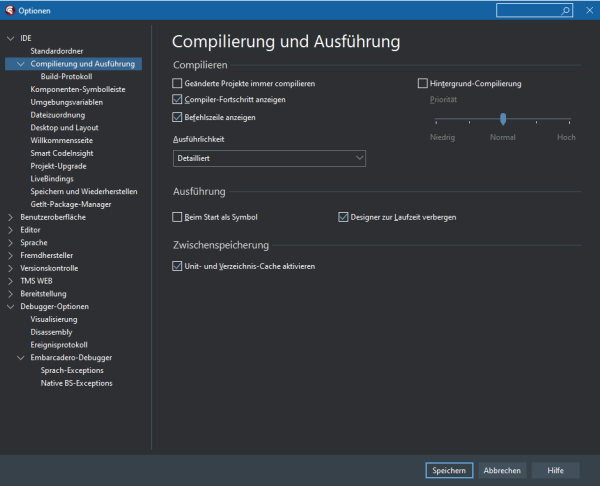Screen dimensions: 600x486
Task: Select the Editor tree label
Action: (30, 230)
